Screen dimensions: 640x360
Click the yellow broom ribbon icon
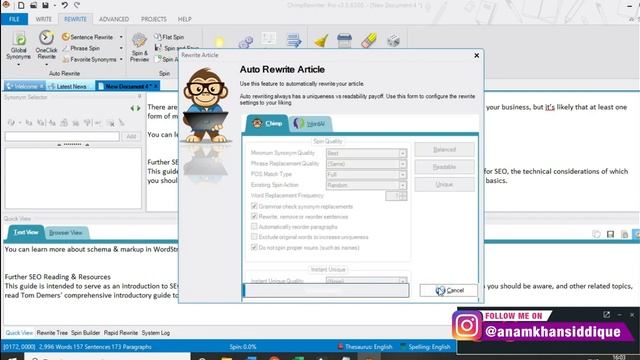tap(321, 40)
